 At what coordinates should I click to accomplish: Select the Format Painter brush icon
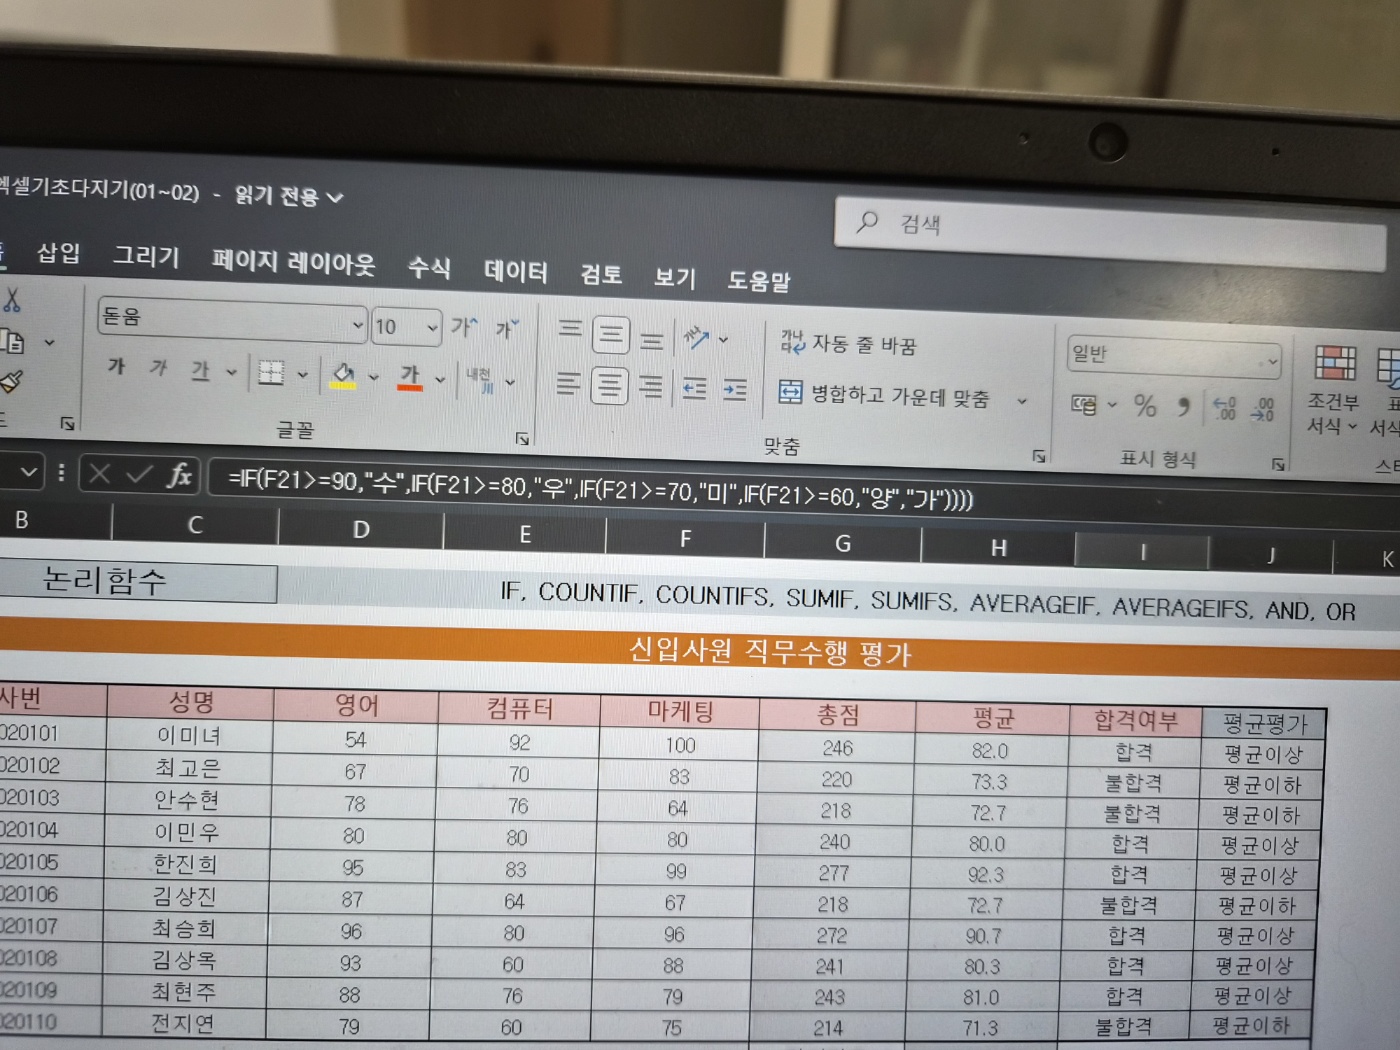click(11, 382)
